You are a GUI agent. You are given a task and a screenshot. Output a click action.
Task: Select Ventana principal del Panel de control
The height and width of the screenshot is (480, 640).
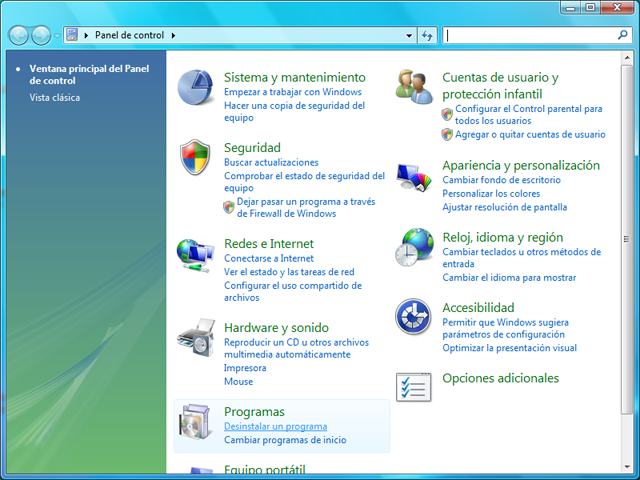[89, 75]
